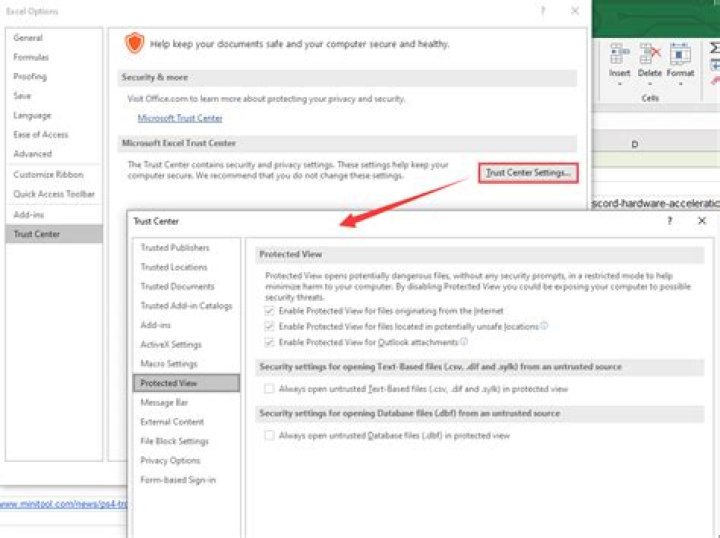Open the Insert dropdown arrow in Cells group
The image size is (720, 538).
619,84
